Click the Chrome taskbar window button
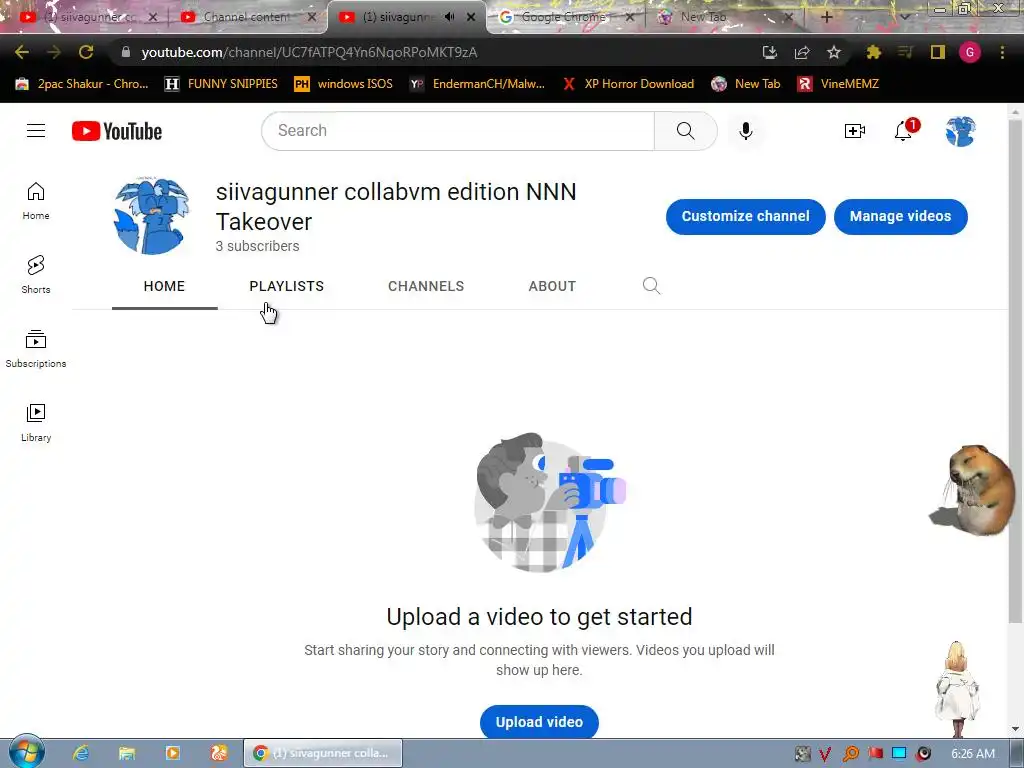 323,753
